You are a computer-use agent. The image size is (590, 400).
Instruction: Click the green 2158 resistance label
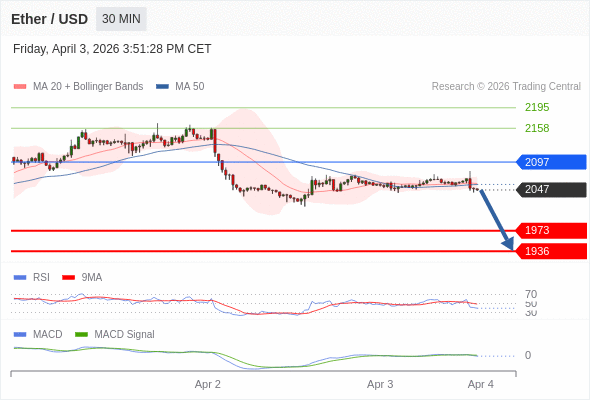click(x=537, y=128)
